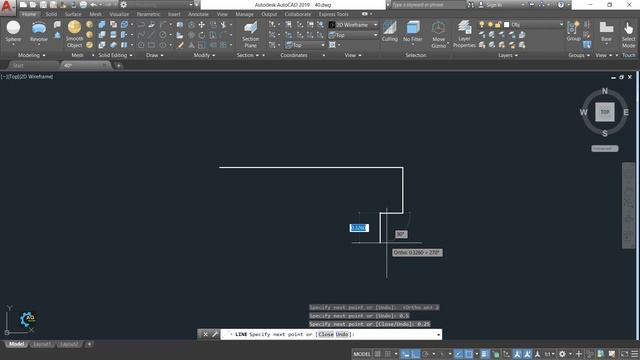The image size is (640, 360).
Task: Open the command line history arrow
Action: [x=438, y=335]
